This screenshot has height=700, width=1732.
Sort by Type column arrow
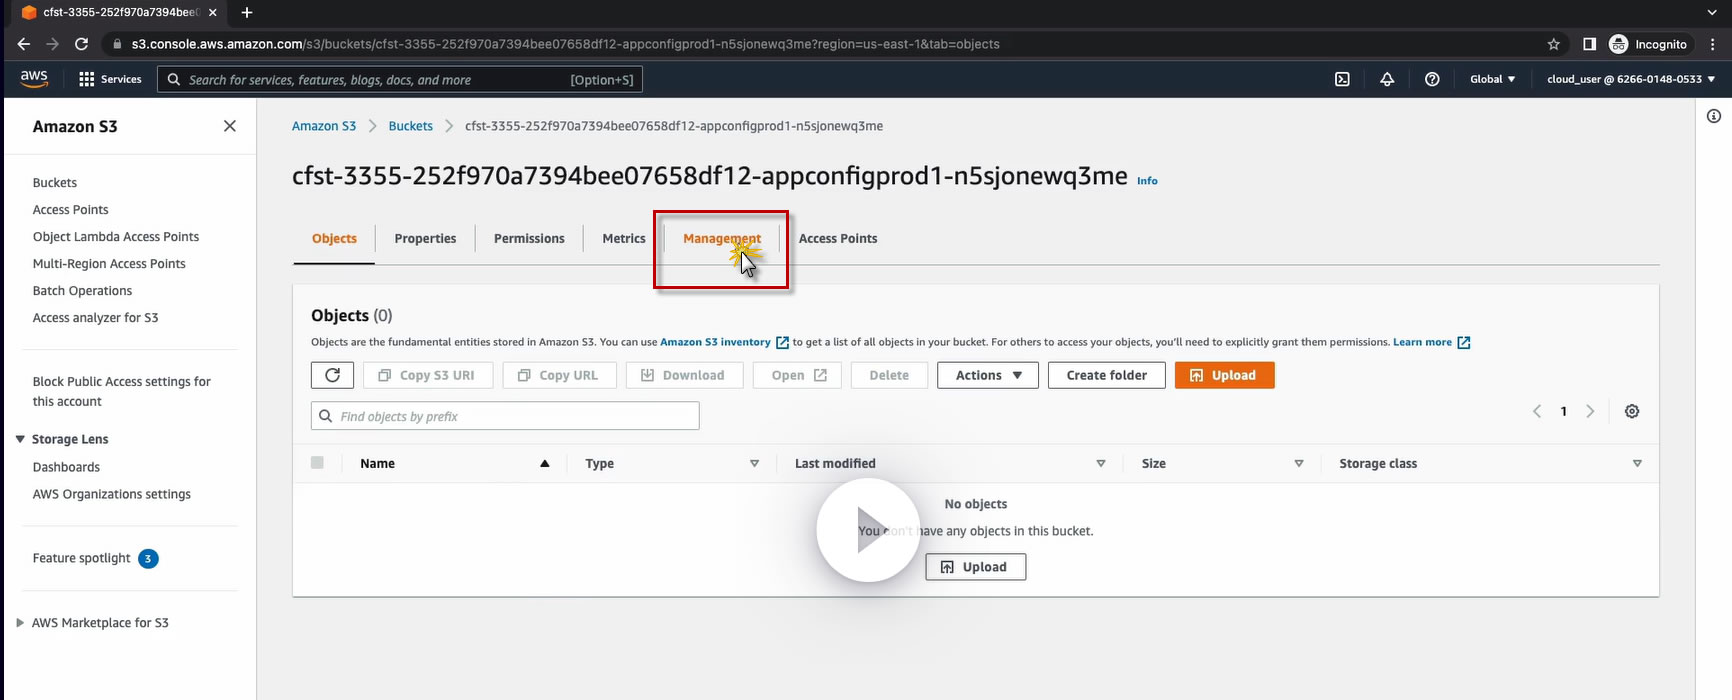coord(754,463)
